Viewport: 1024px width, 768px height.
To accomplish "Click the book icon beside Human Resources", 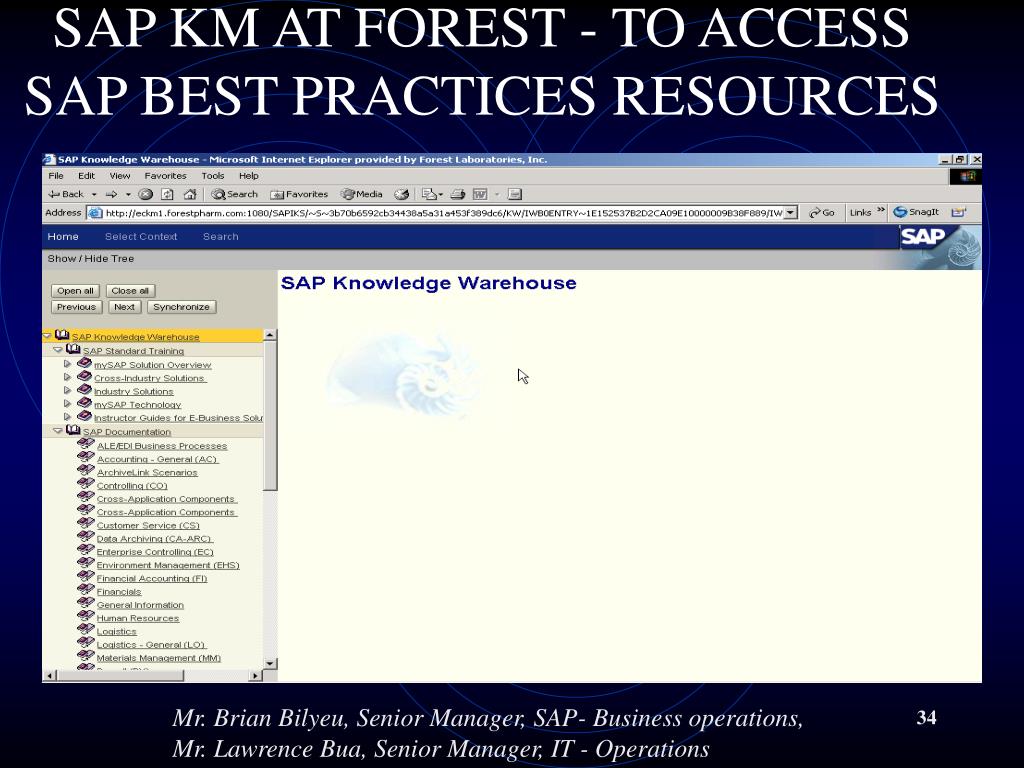I will 86,616.
